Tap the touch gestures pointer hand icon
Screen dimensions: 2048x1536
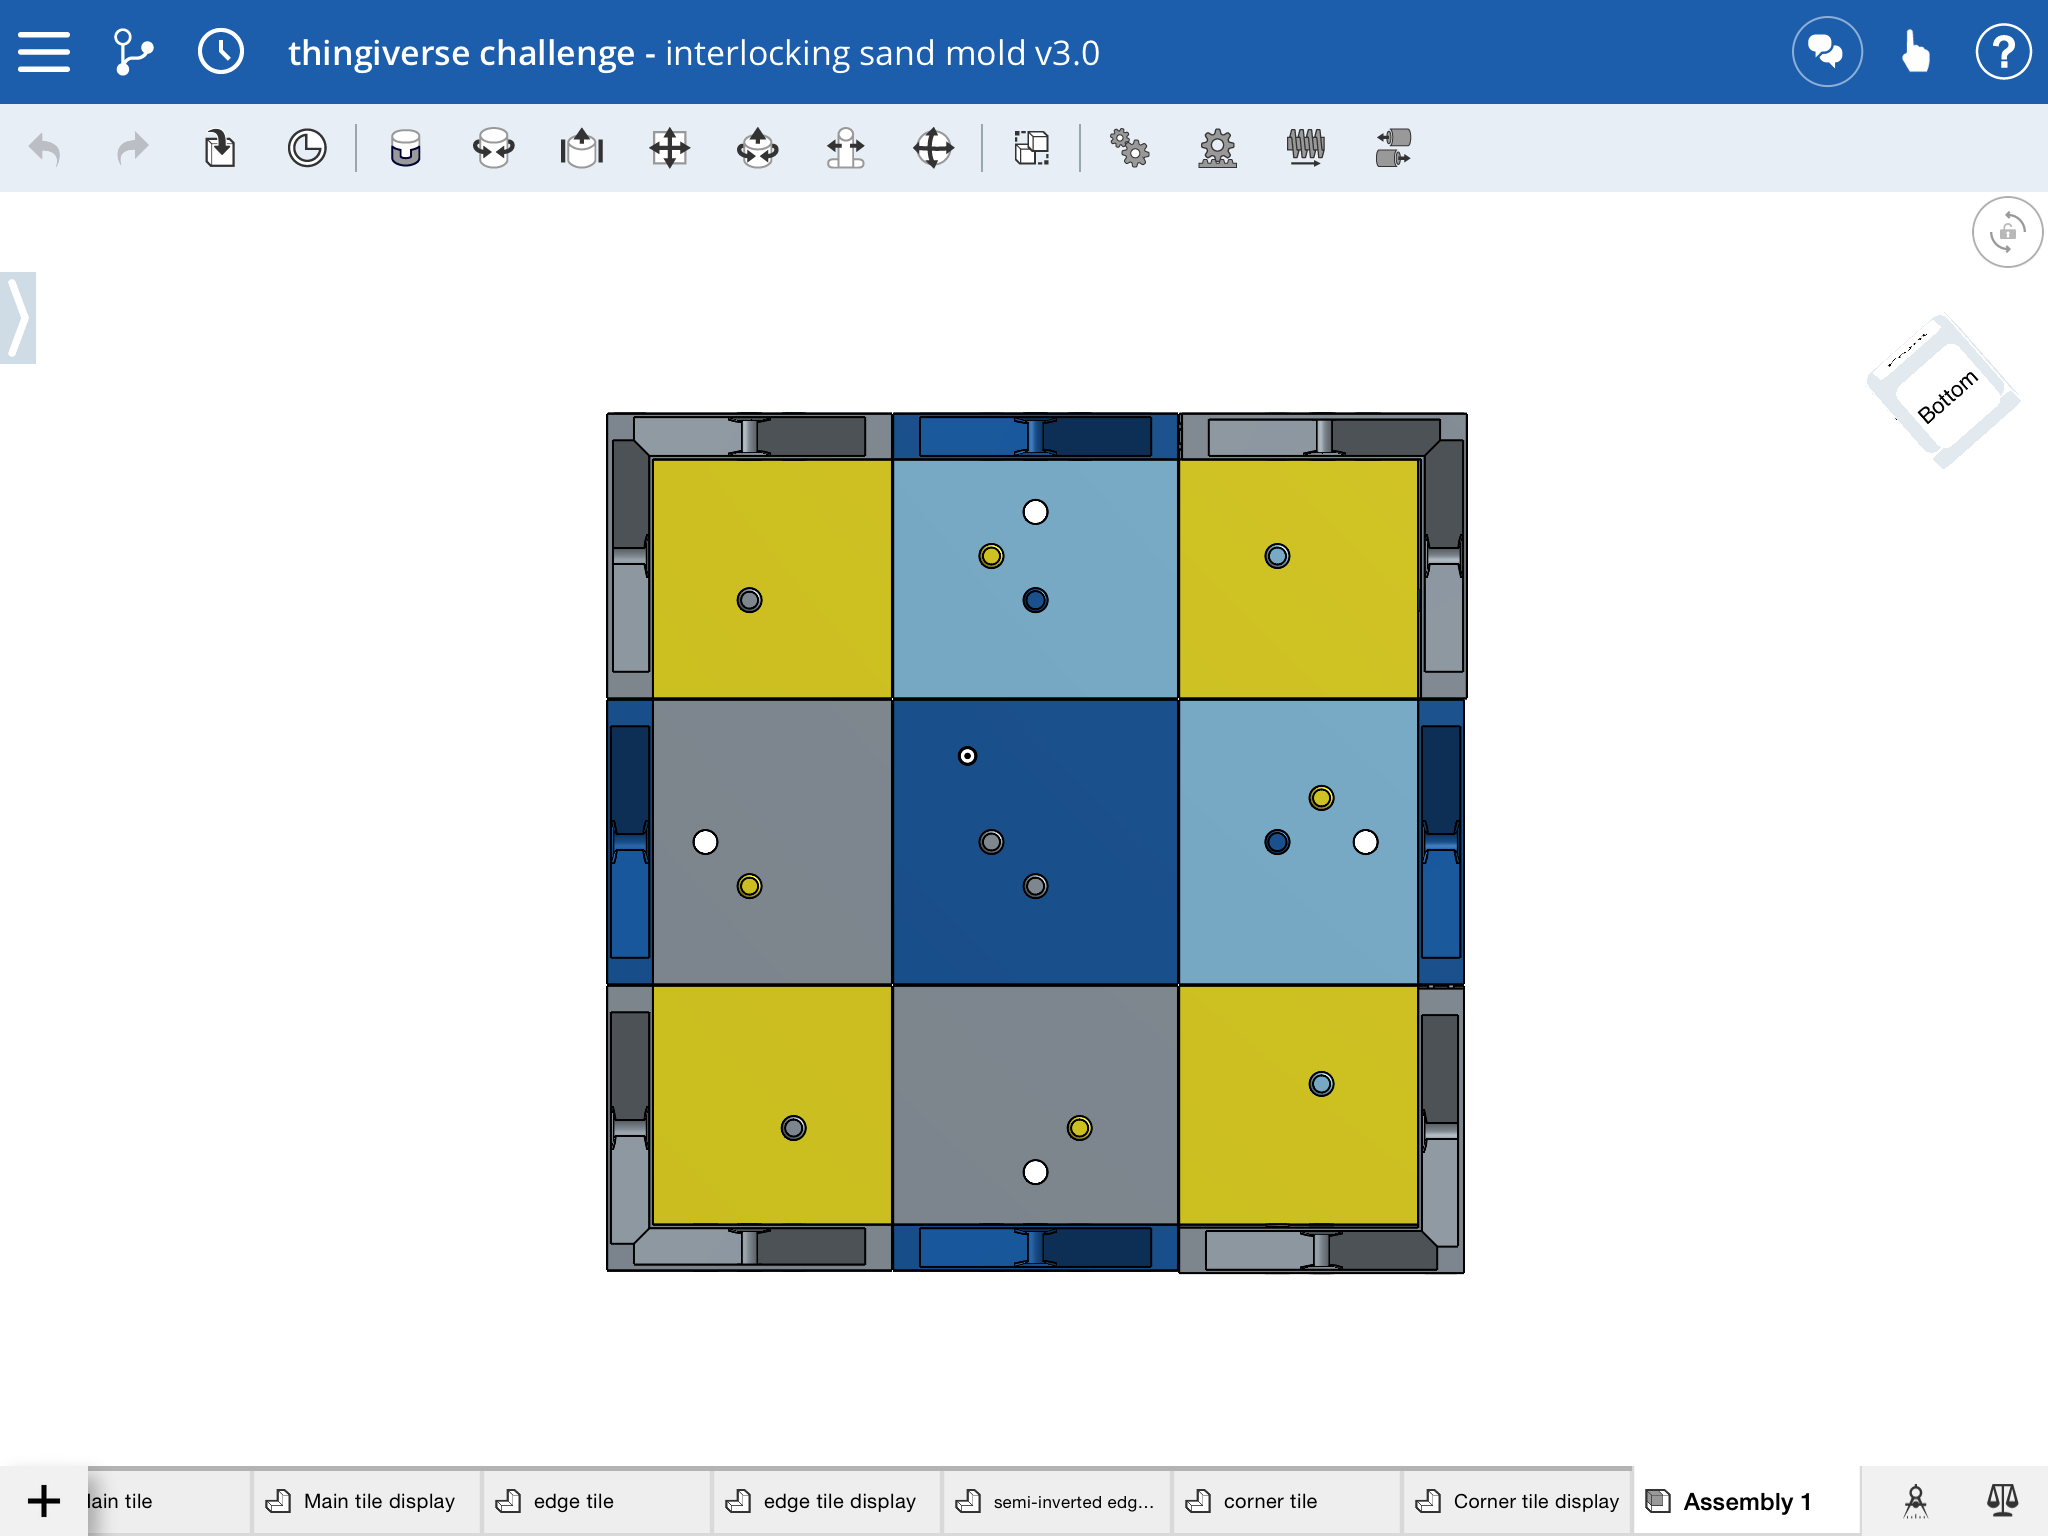point(1915,52)
